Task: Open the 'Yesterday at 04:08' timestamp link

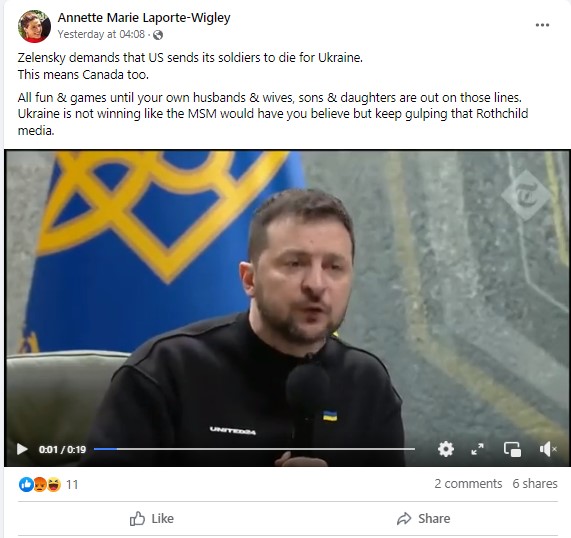Action: coord(101,34)
